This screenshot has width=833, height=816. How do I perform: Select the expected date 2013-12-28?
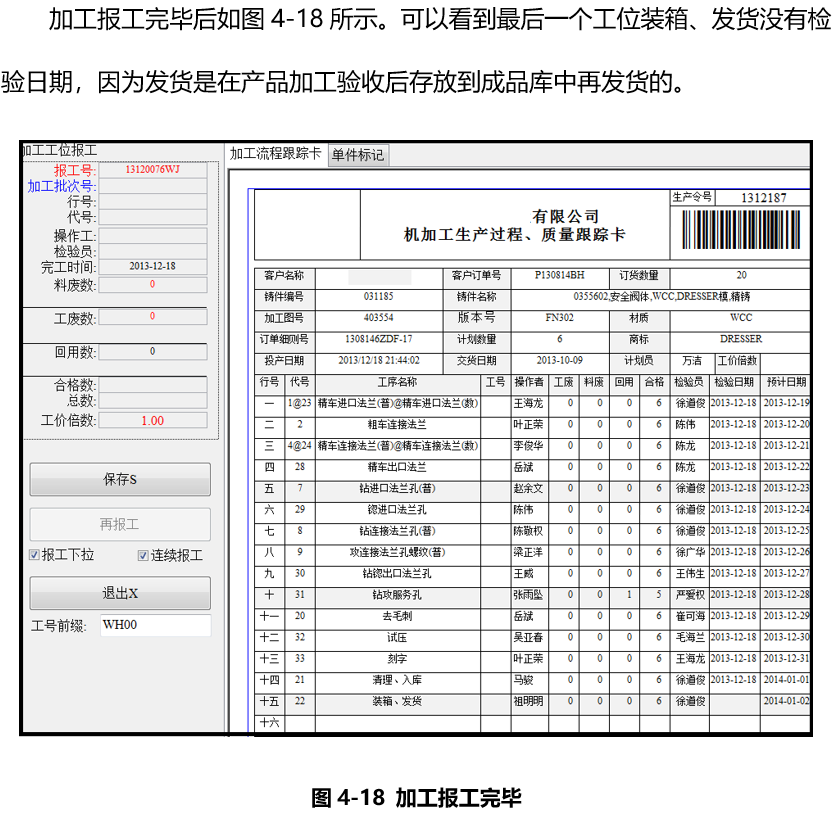pos(786,594)
